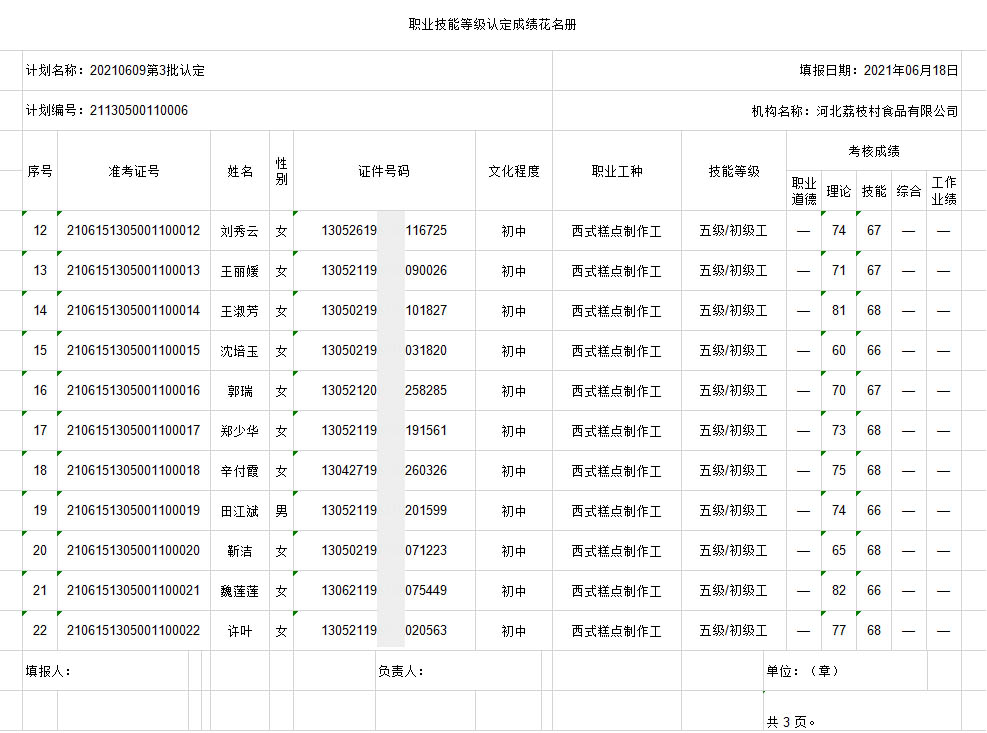Click the 机构名称 河北荔枝村食品有限公司 cell
The width and height of the screenshot is (987, 733).
point(854,111)
